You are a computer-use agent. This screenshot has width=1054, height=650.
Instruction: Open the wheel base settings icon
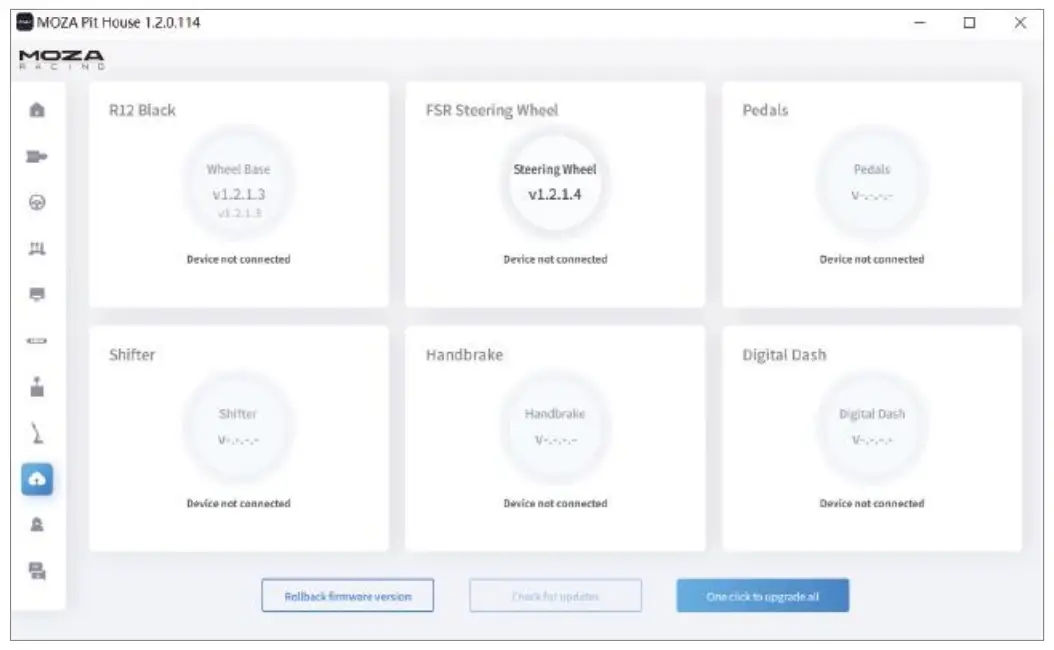coord(38,156)
